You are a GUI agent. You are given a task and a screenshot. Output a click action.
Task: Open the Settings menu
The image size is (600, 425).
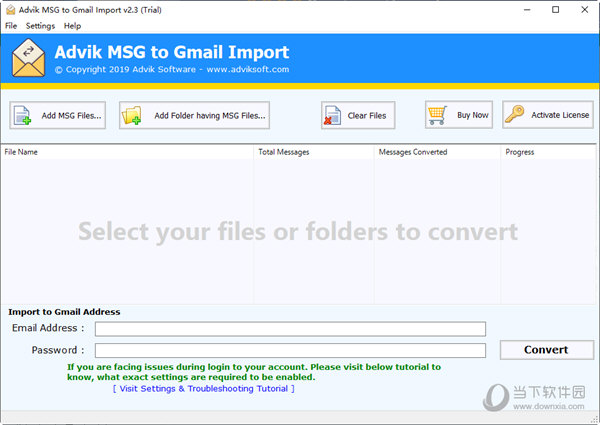[40, 26]
